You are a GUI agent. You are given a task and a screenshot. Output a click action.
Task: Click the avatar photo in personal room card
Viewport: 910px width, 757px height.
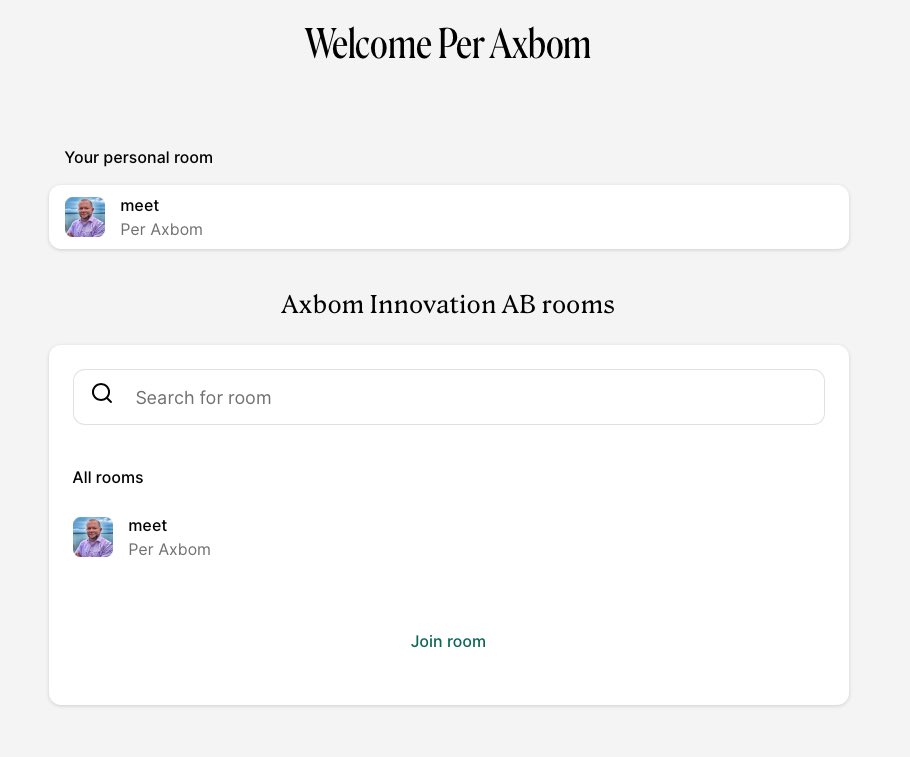pos(85,217)
